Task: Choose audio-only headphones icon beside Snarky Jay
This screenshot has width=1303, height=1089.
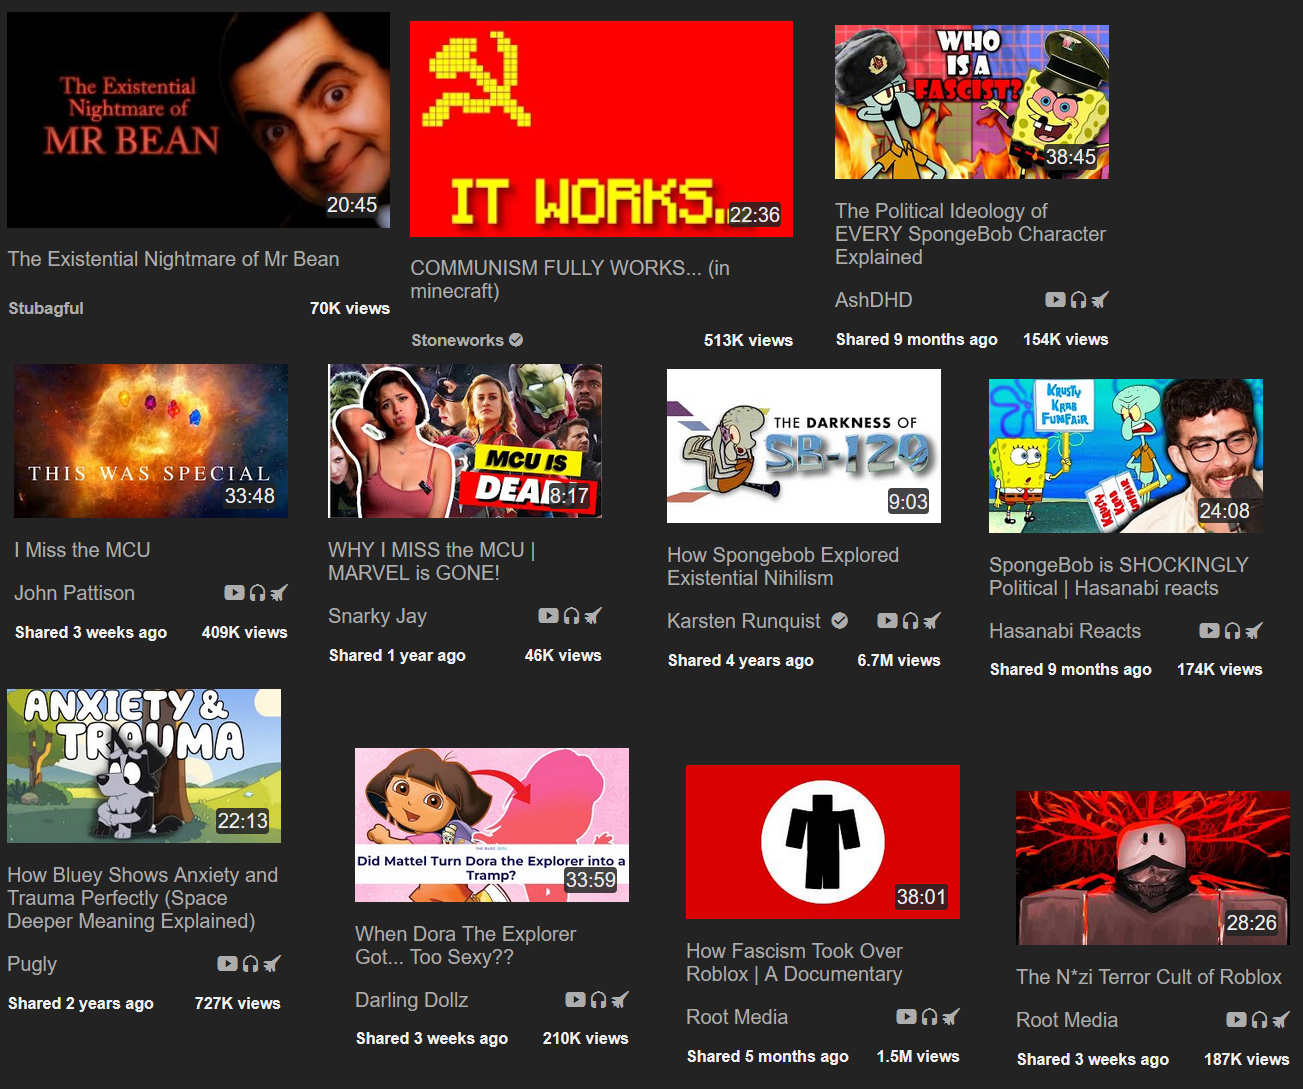Action: coord(571,615)
